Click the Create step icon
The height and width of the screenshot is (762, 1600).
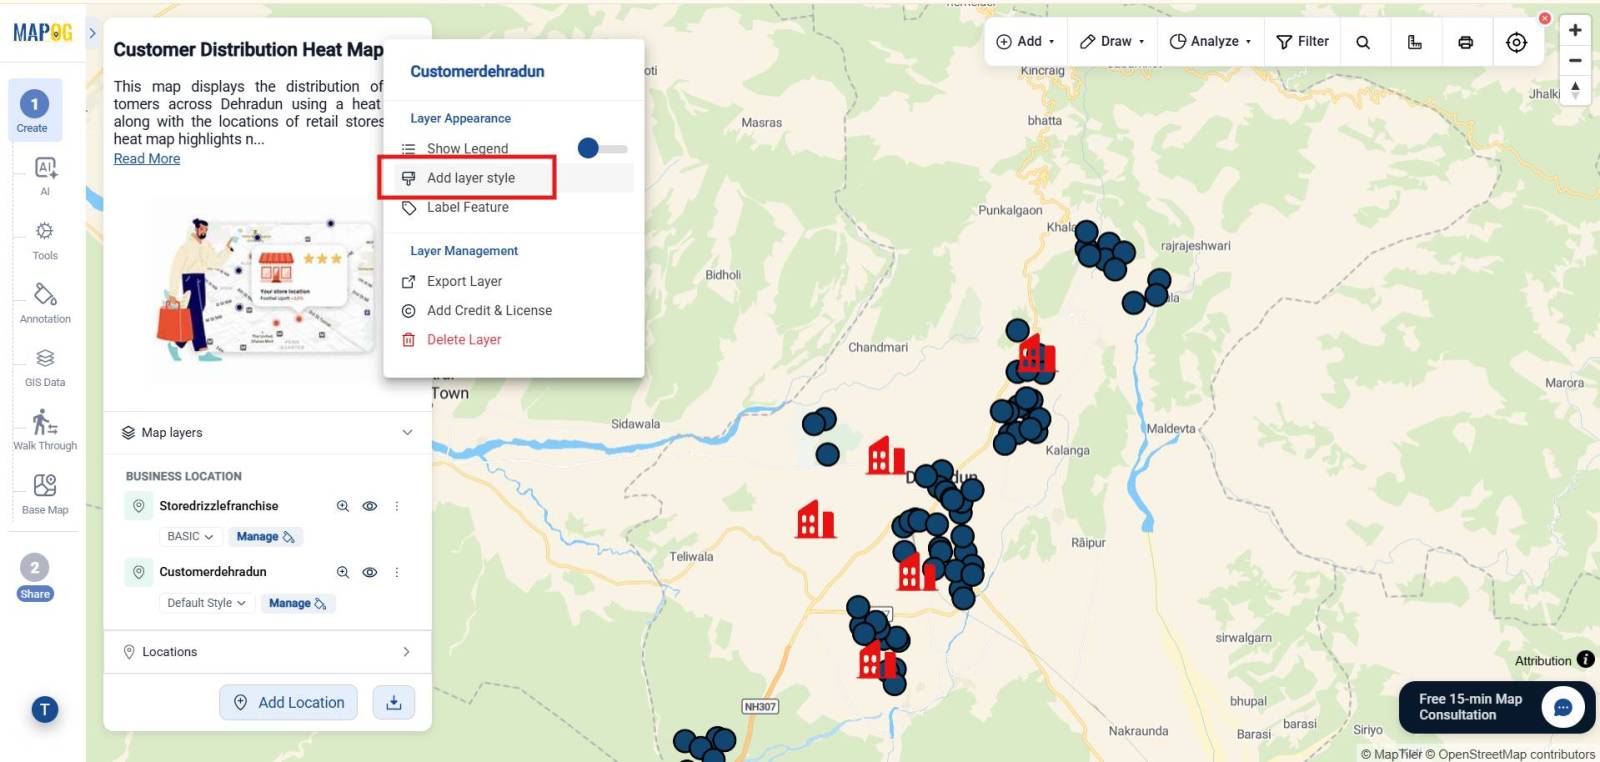point(34,110)
